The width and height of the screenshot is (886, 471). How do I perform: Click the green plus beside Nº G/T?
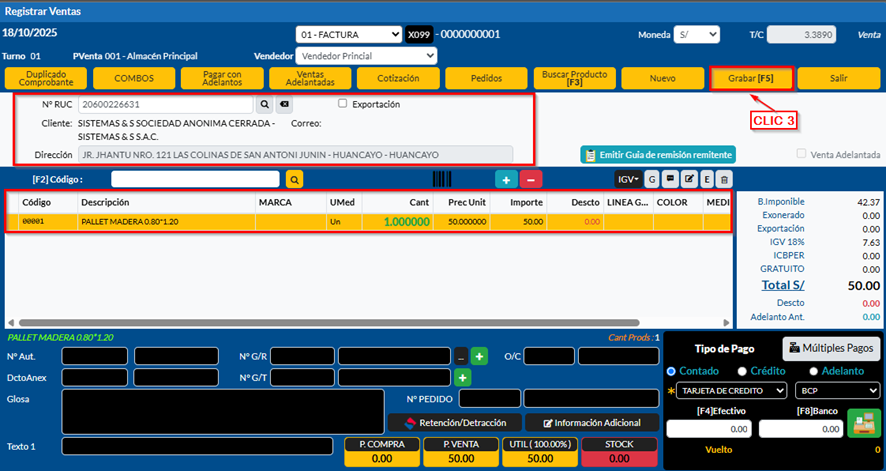pos(462,378)
